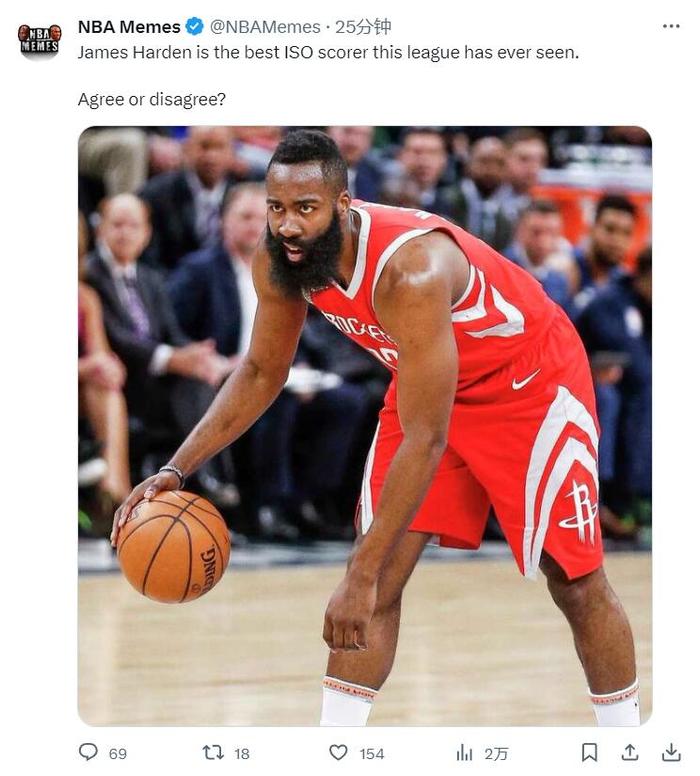Viewport: 700px width, 776px height.
Task: Open the NBA Memes profile avatar
Action: (40, 40)
